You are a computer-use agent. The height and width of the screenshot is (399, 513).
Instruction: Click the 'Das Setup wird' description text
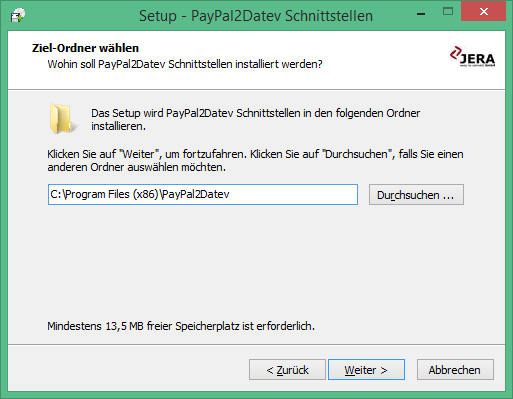pyautogui.click(x=255, y=120)
